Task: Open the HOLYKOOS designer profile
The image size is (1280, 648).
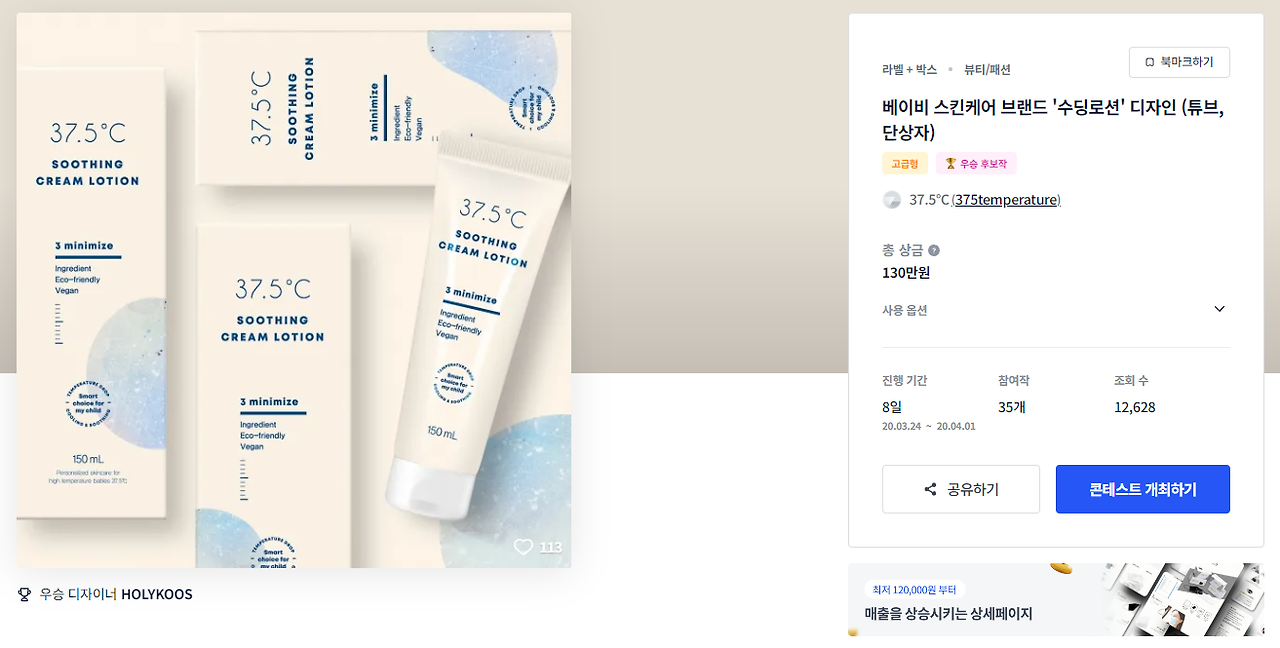Action: click(x=157, y=594)
